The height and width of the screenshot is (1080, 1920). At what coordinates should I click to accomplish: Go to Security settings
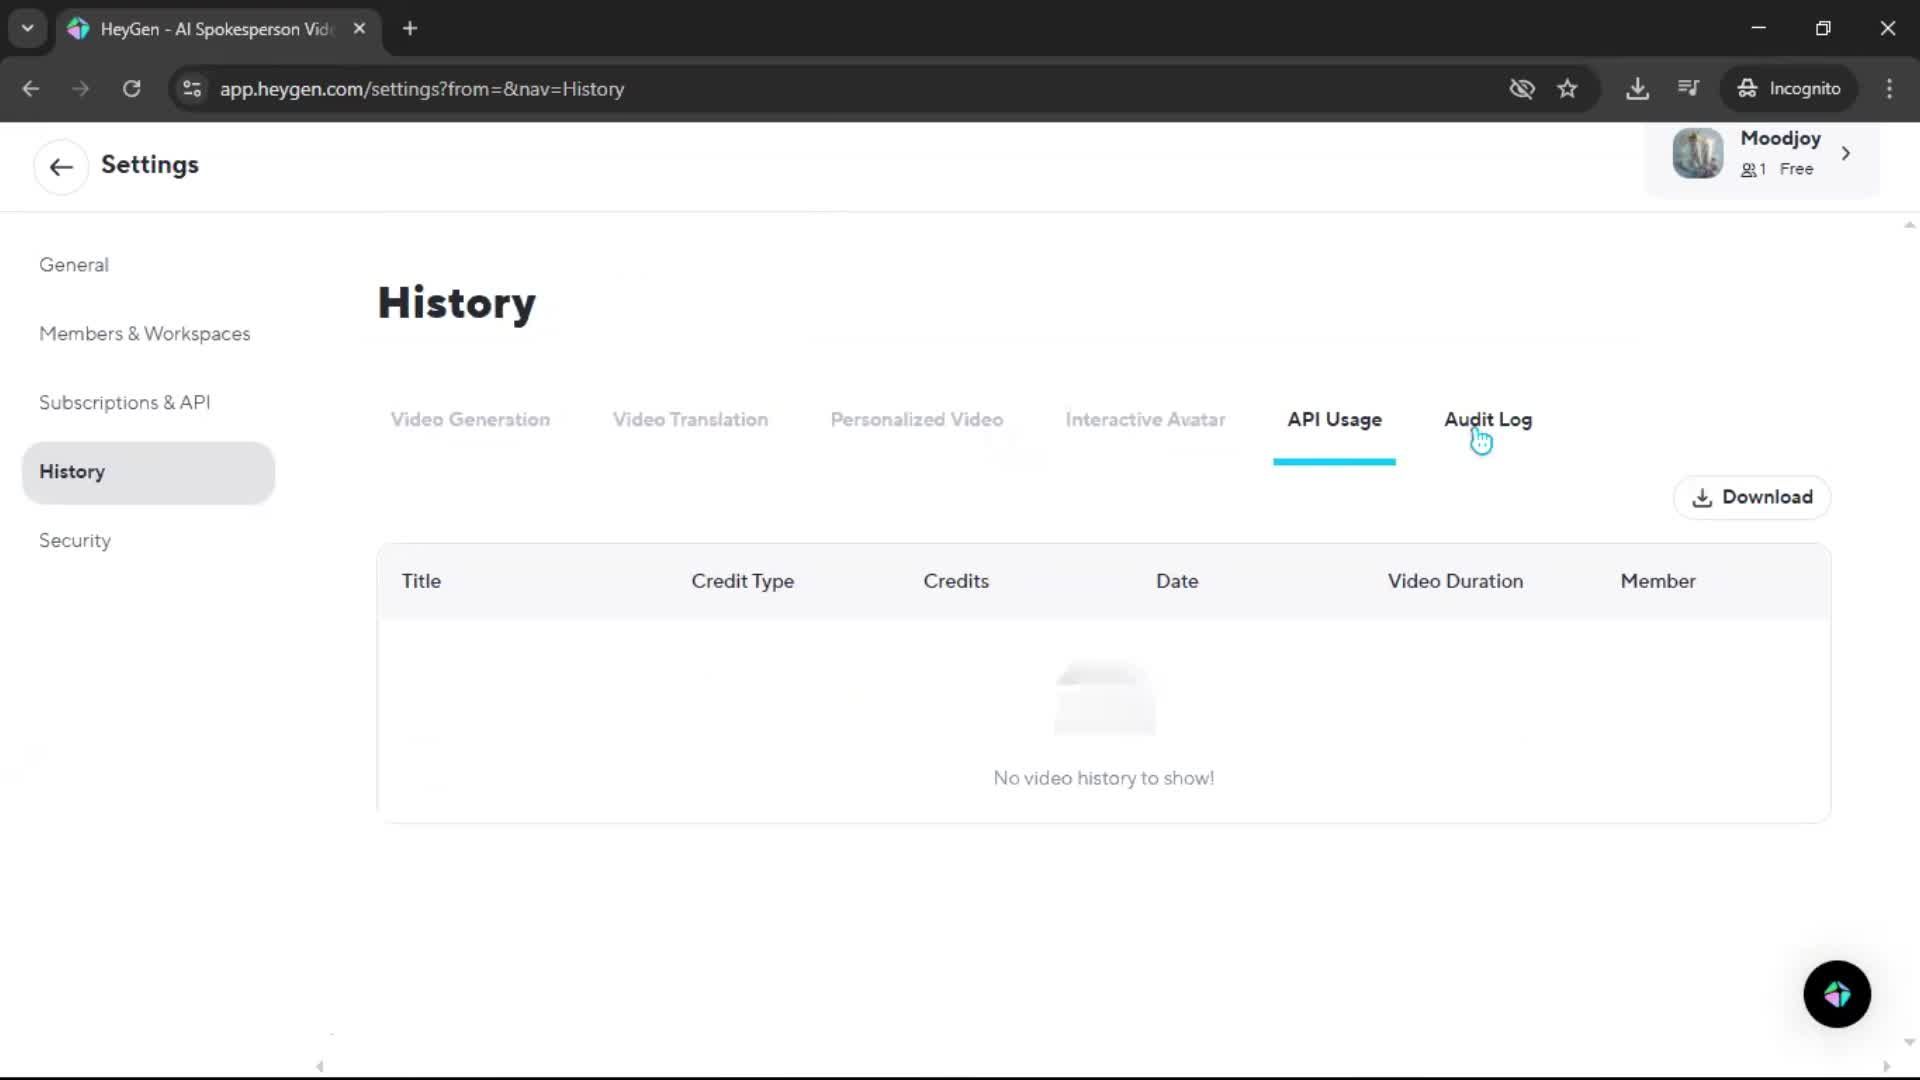point(75,541)
